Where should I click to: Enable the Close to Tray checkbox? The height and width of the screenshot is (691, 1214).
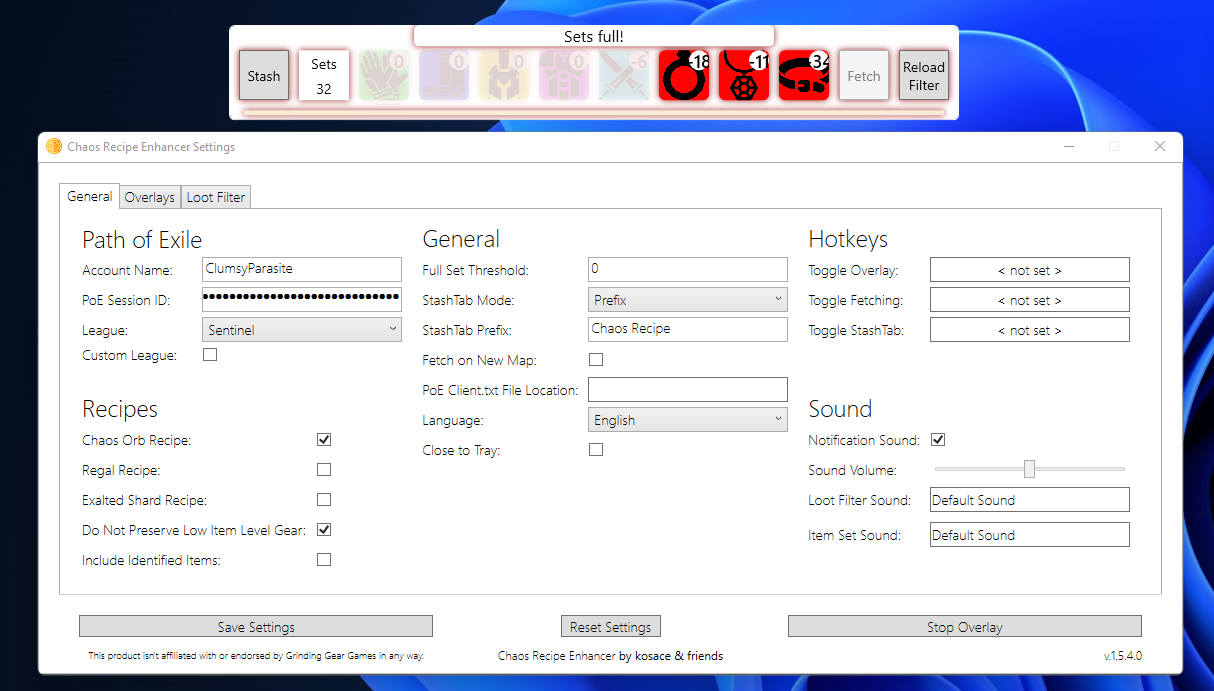[x=596, y=449]
